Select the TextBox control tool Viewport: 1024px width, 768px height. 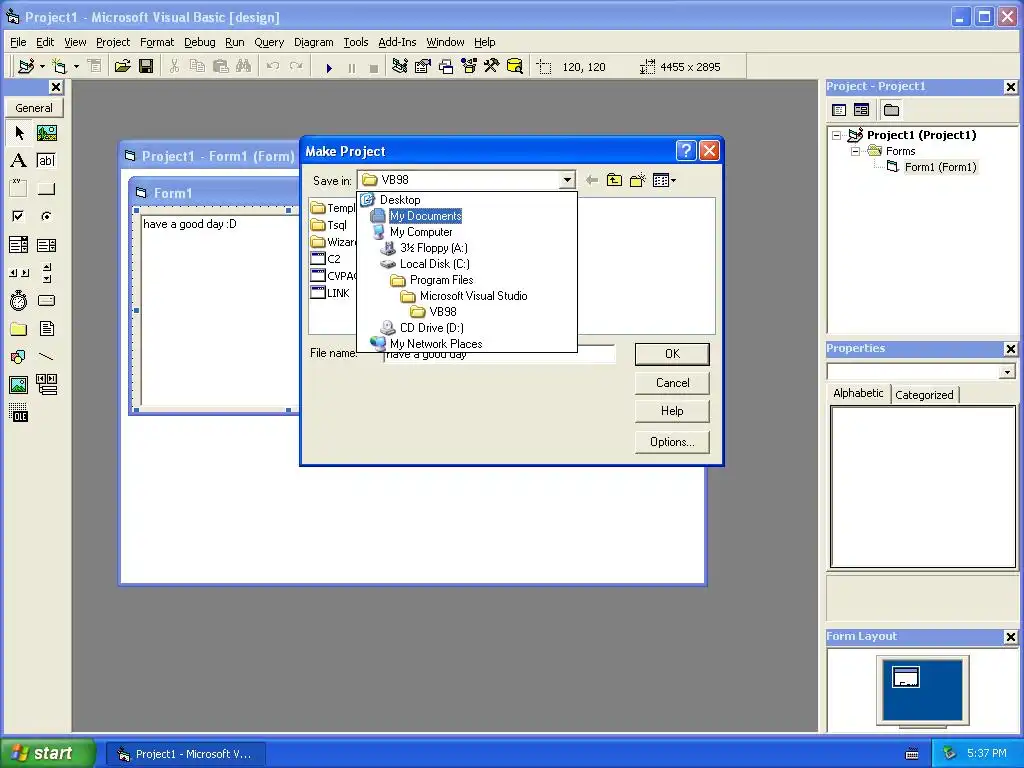click(x=46, y=161)
